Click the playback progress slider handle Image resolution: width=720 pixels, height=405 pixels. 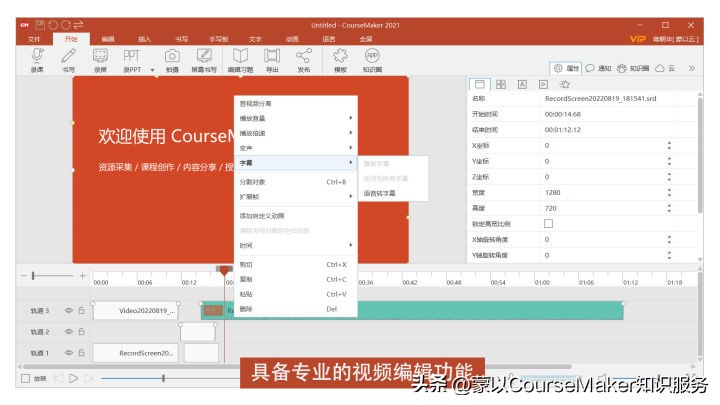(x=163, y=378)
